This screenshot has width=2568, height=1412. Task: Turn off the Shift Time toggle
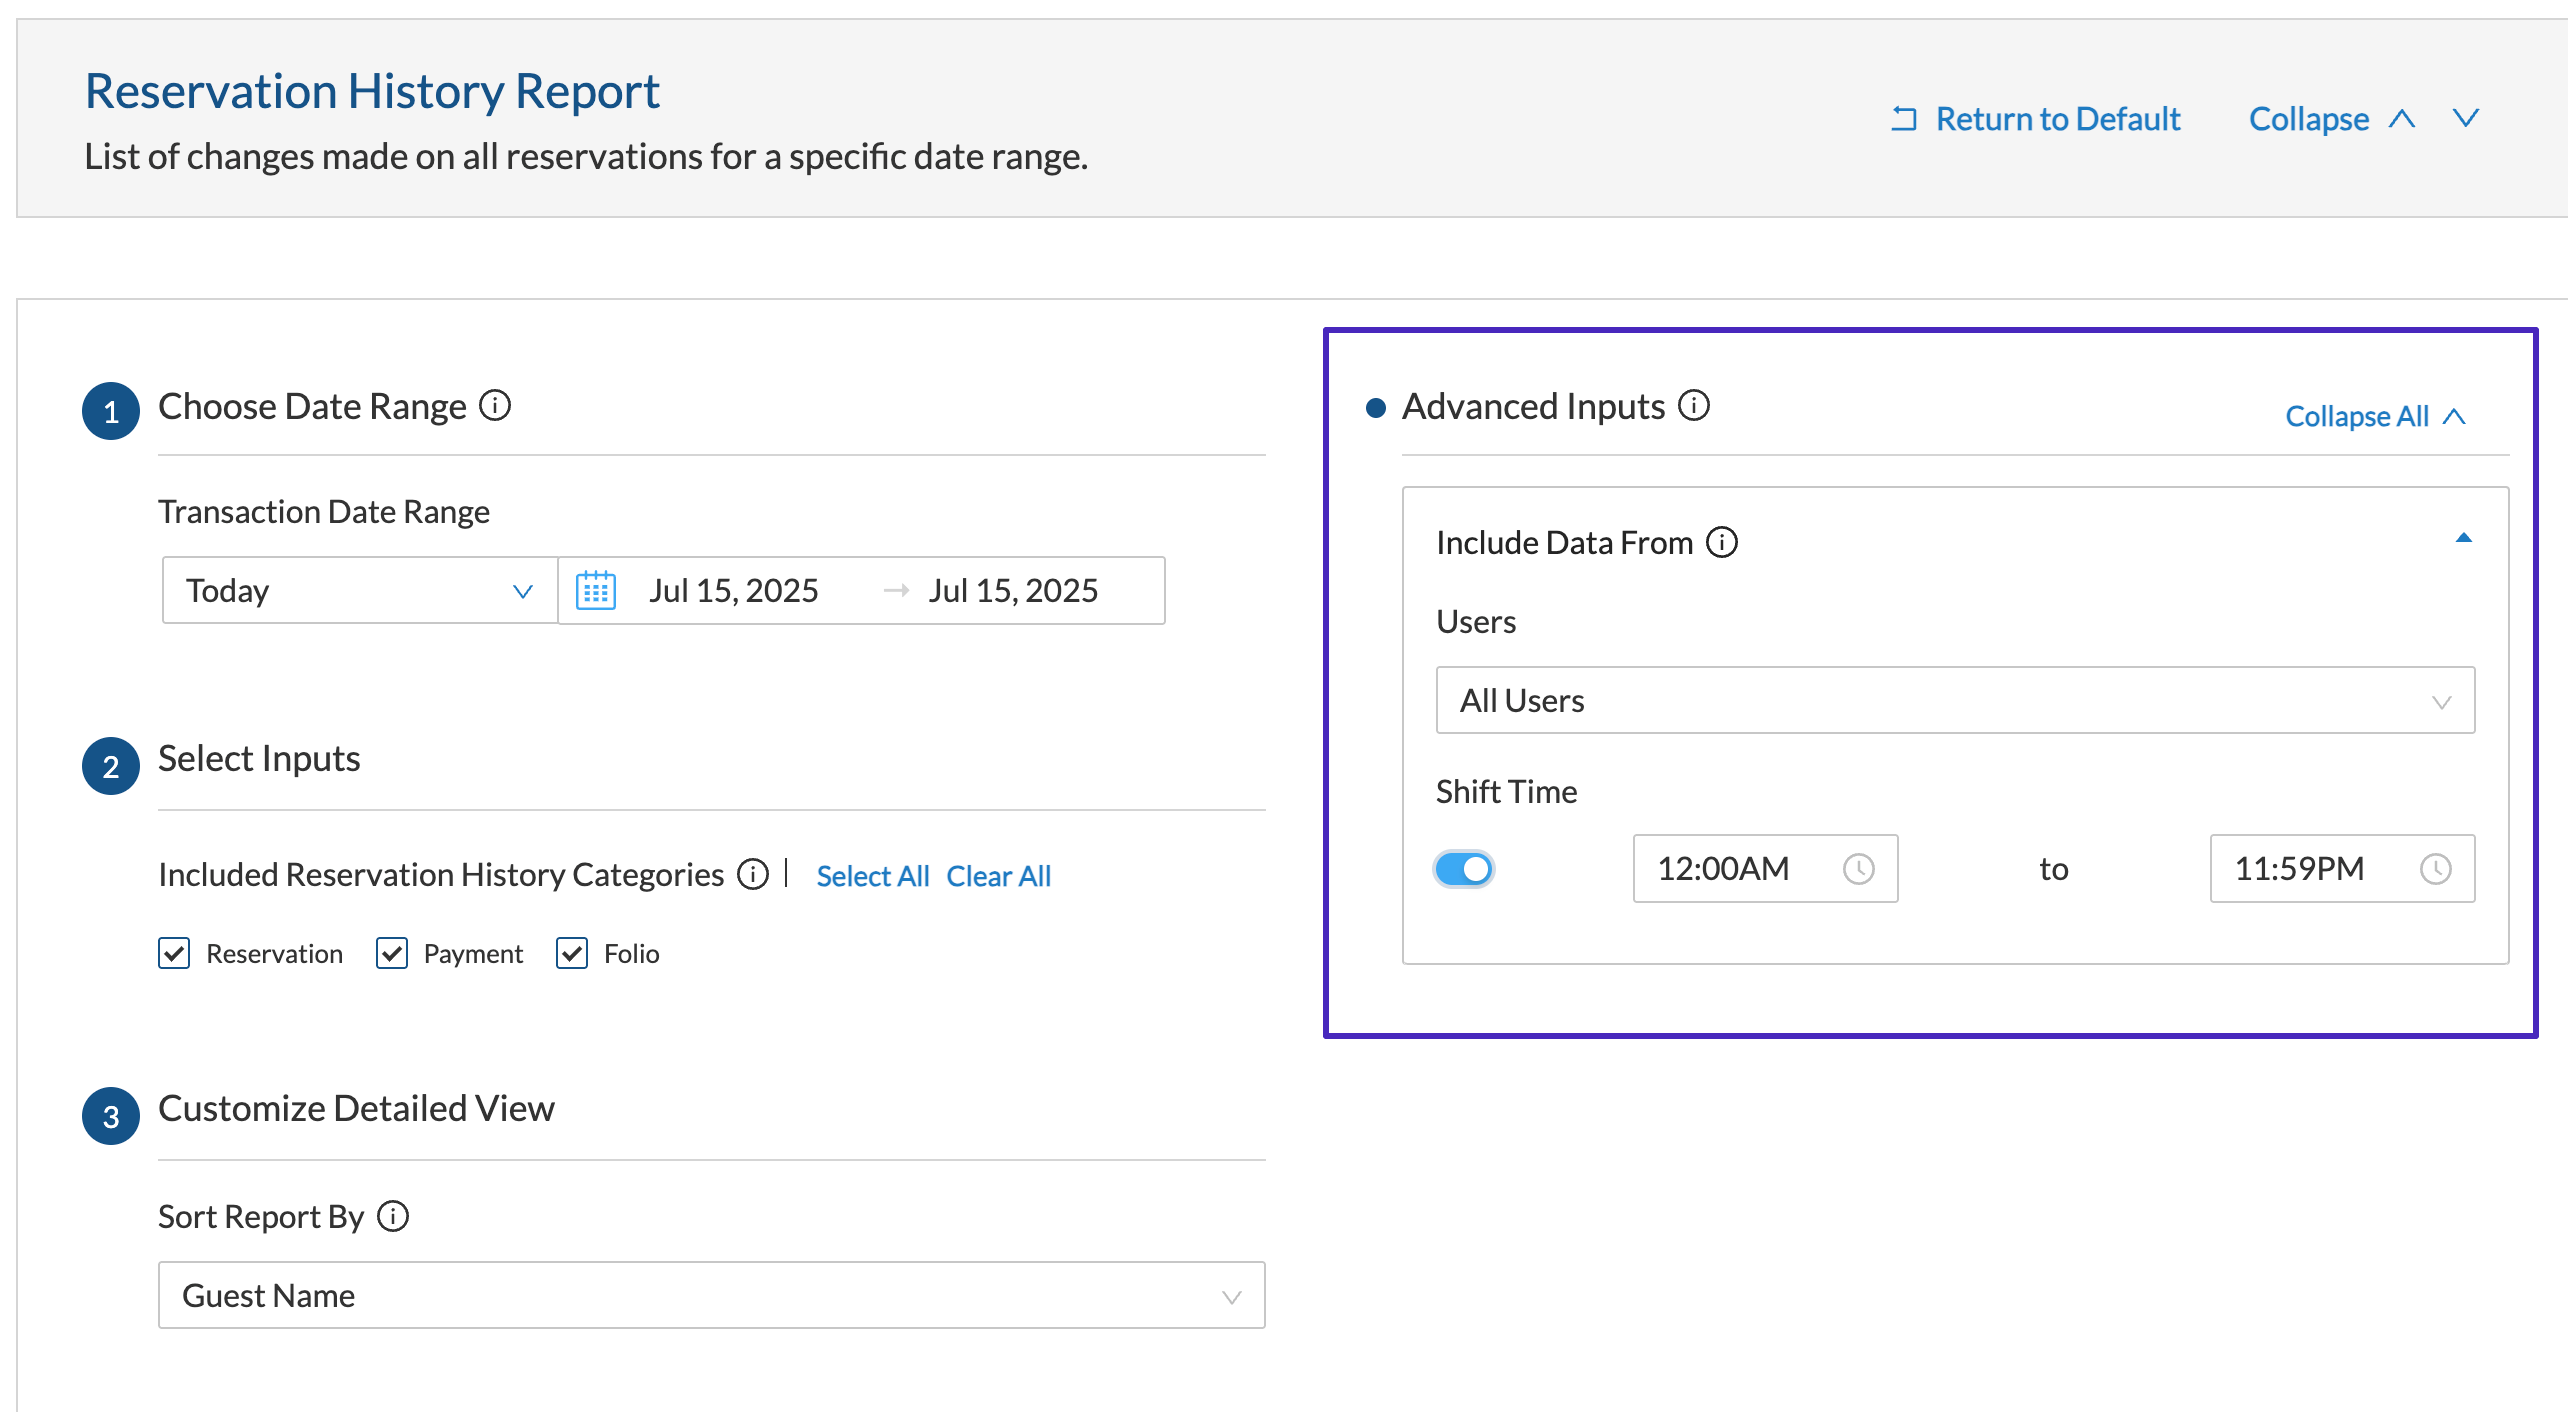click(x=1464, y=868)
